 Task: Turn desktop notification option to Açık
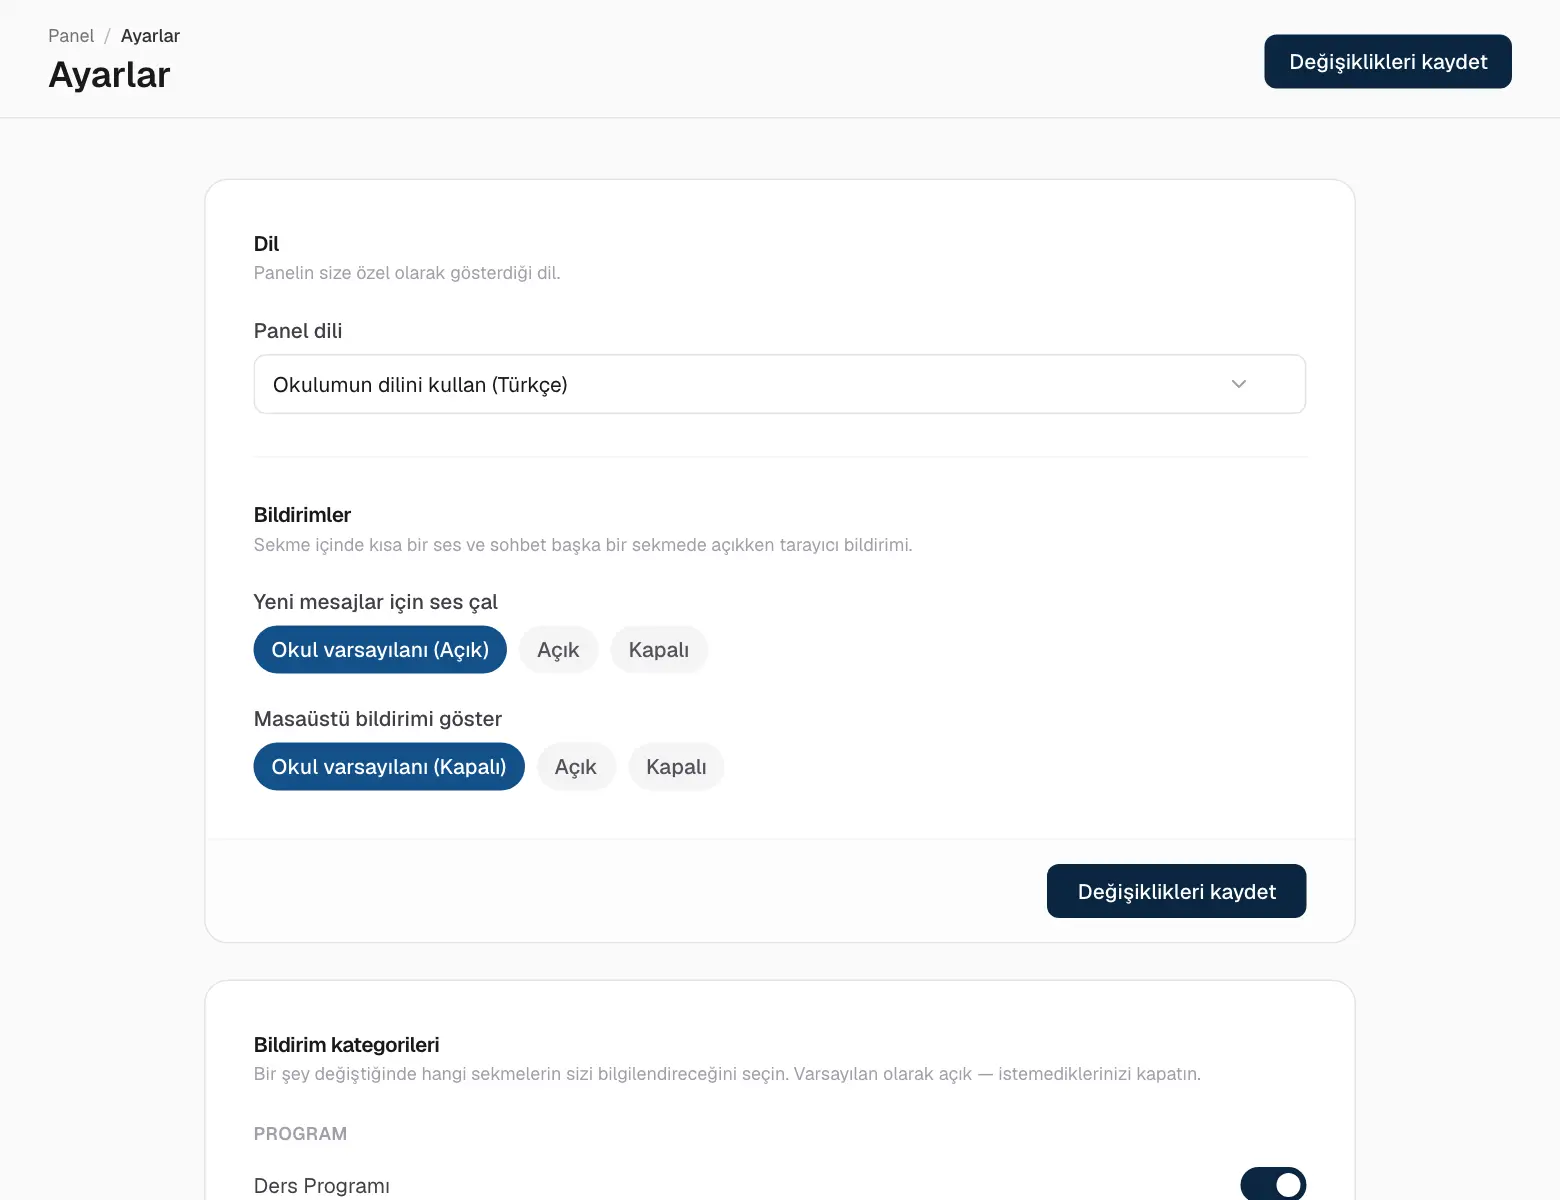[x=576, y=767]
